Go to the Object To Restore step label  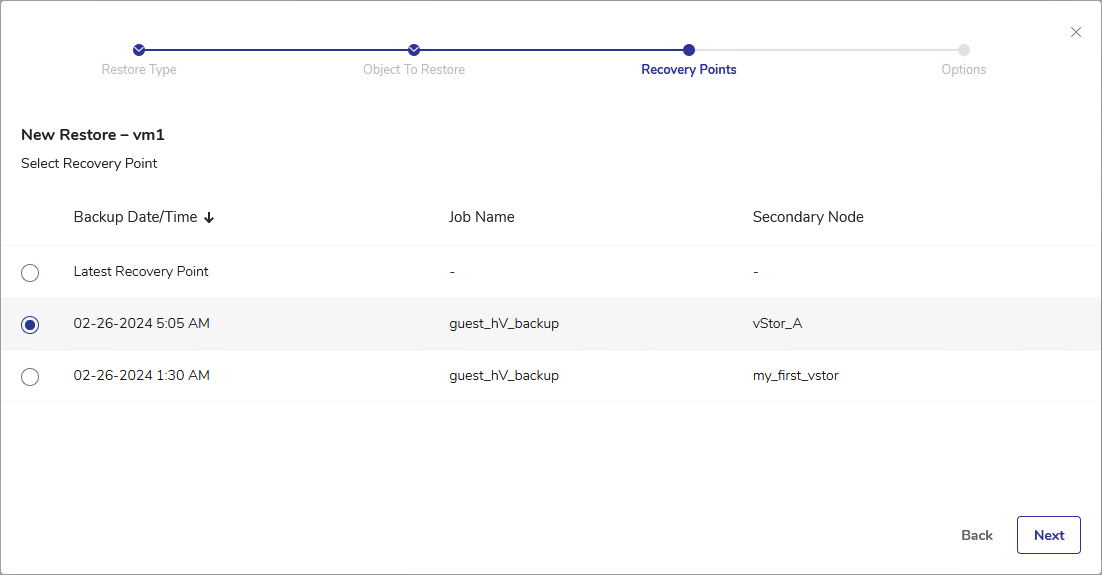(414, 70)
